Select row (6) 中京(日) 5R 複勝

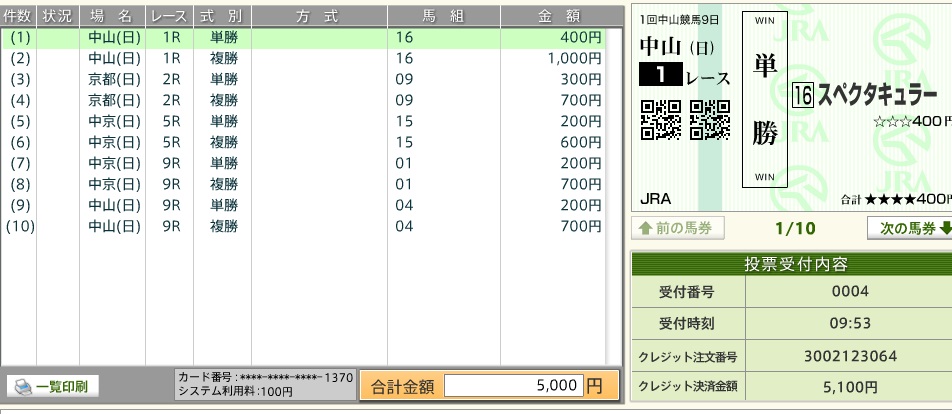(x=303, y=142)
